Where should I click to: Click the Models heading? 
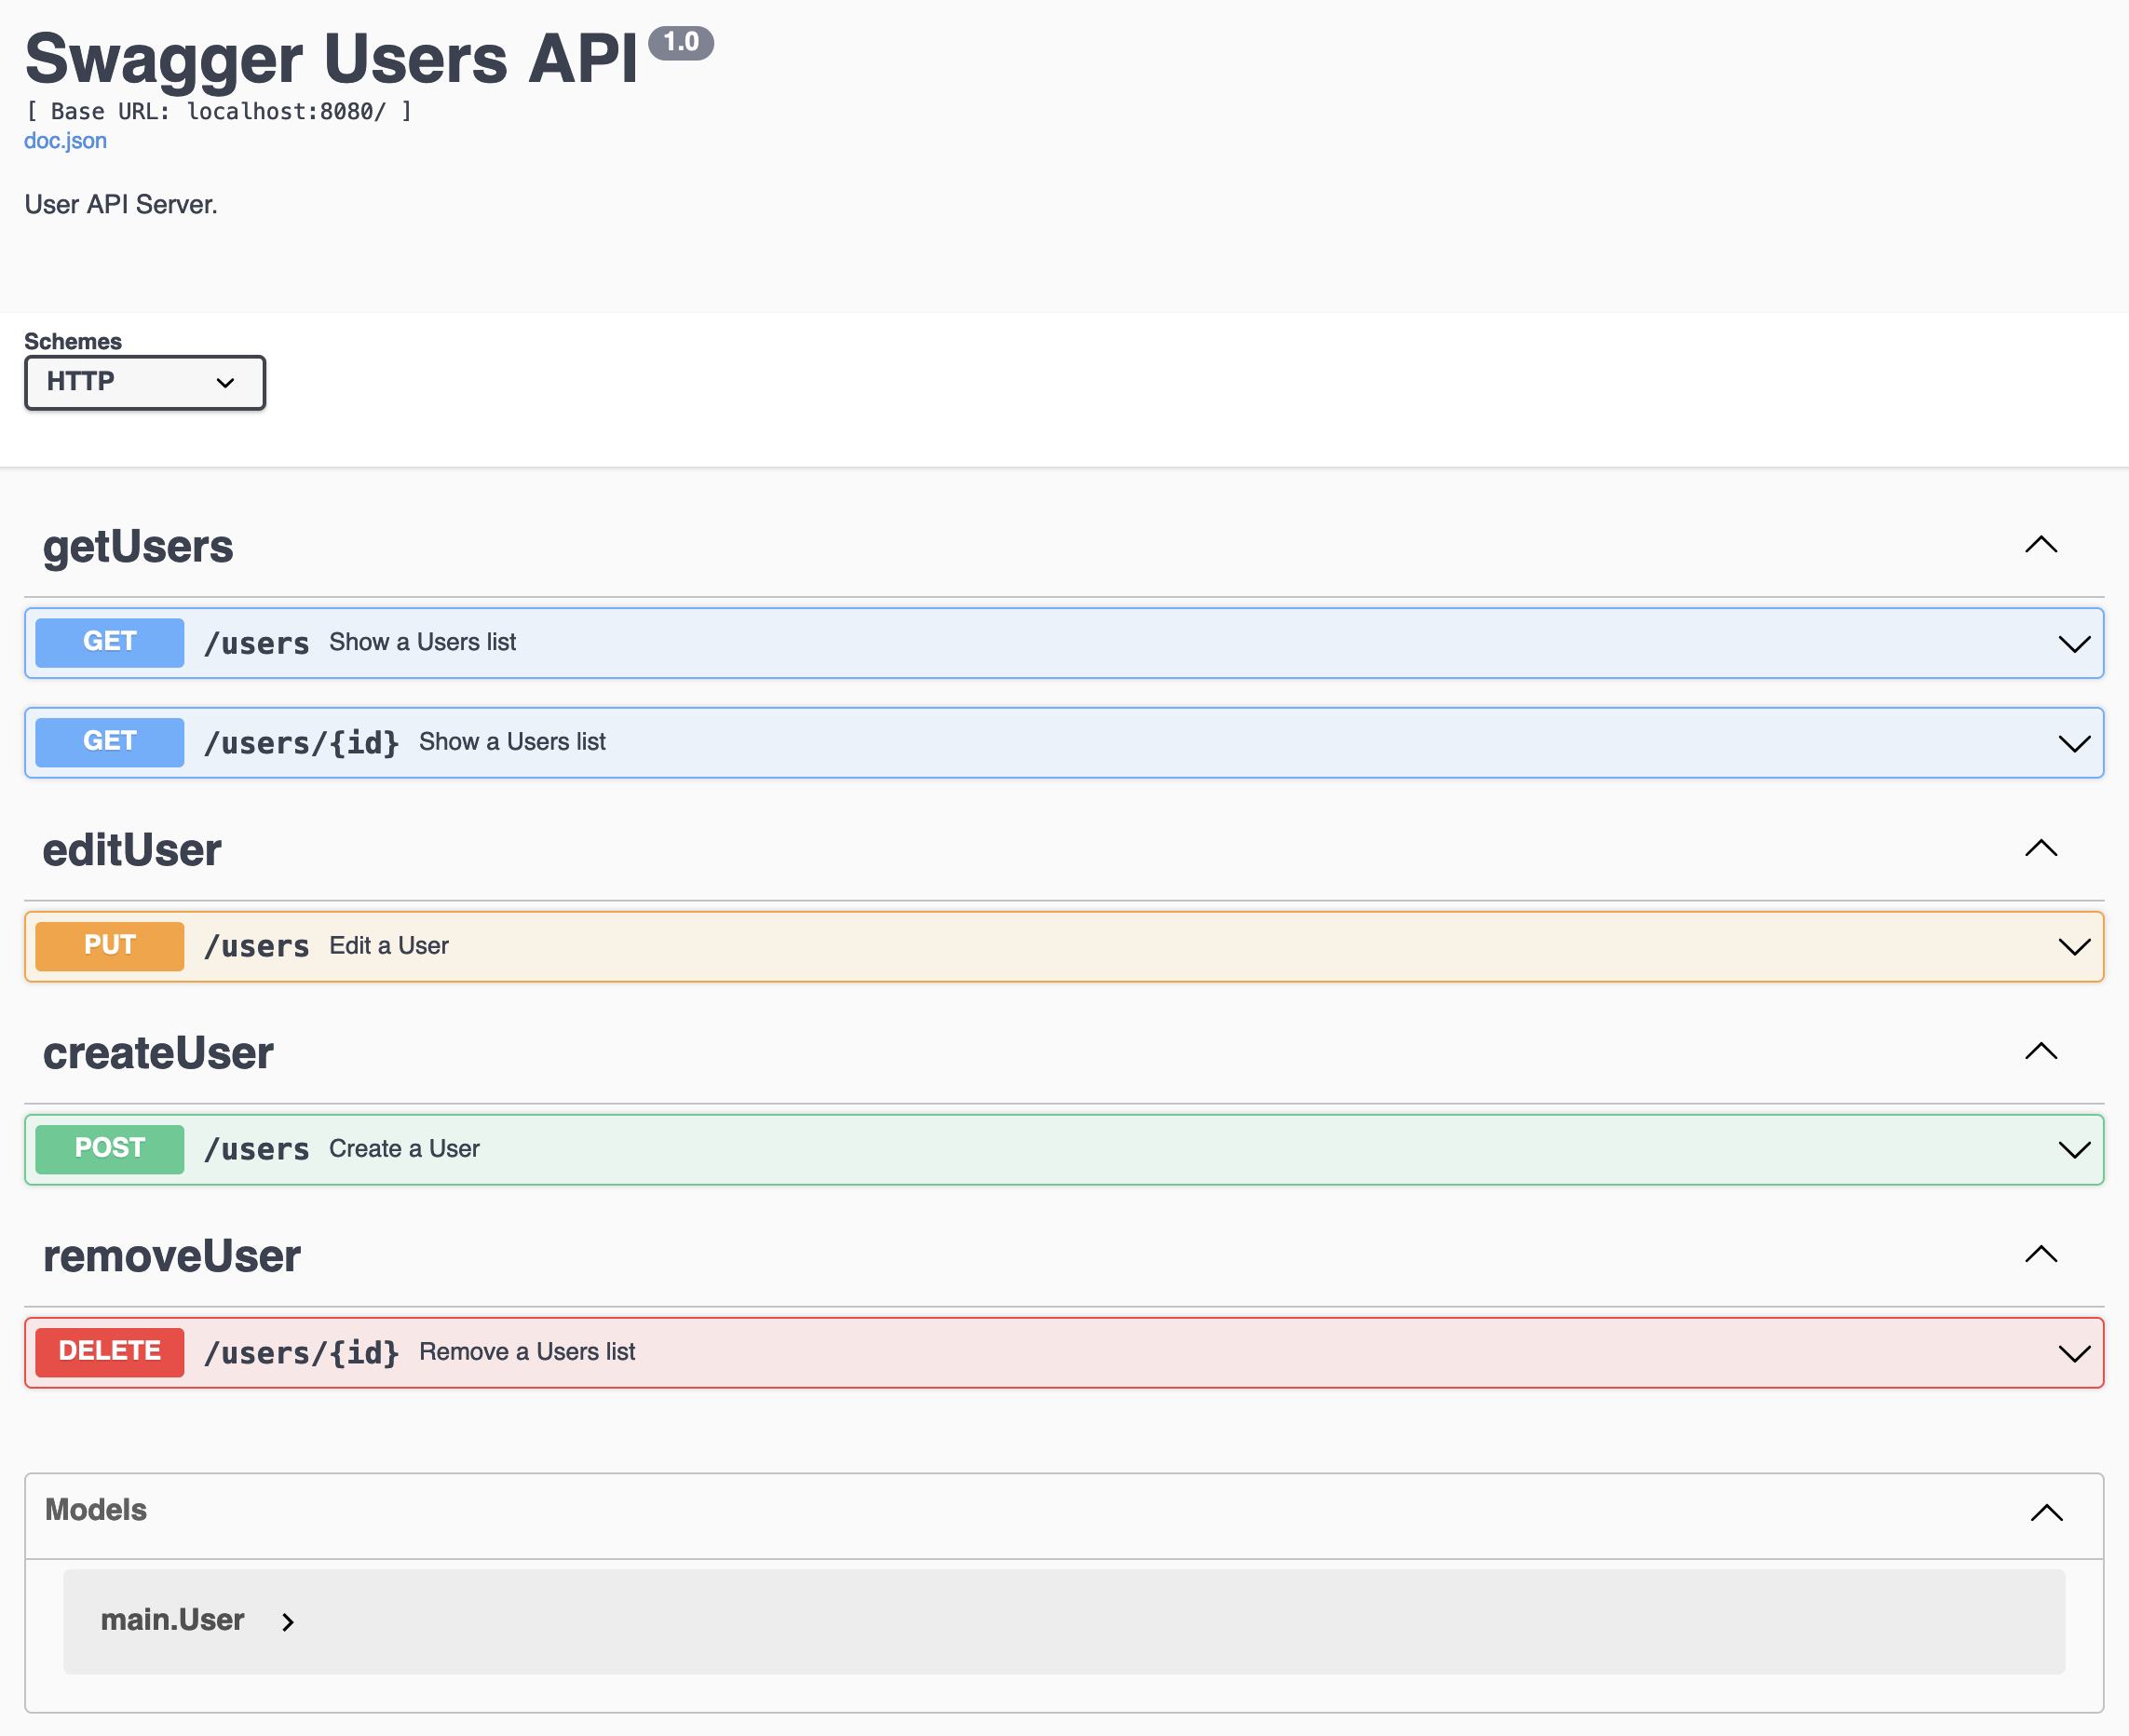pyautogui.click(x=96, y=1510)
